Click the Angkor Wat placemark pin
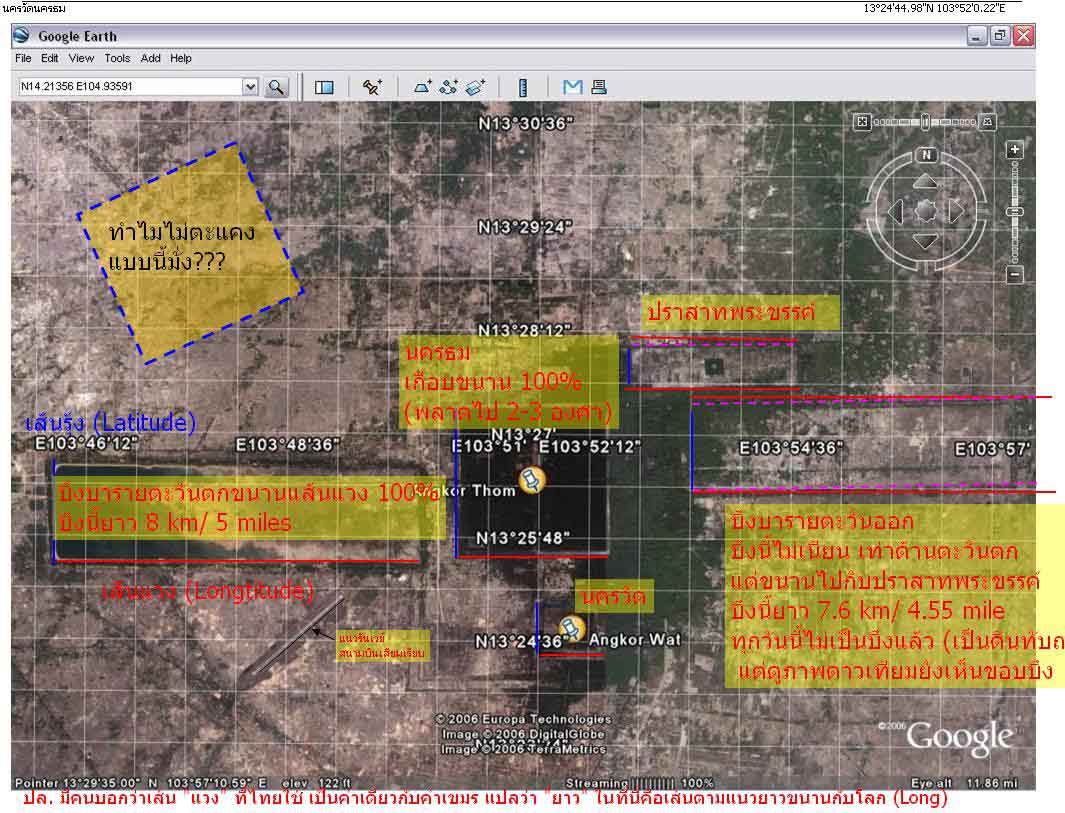This screenshot has height=813, width=1065. (571, 629)
